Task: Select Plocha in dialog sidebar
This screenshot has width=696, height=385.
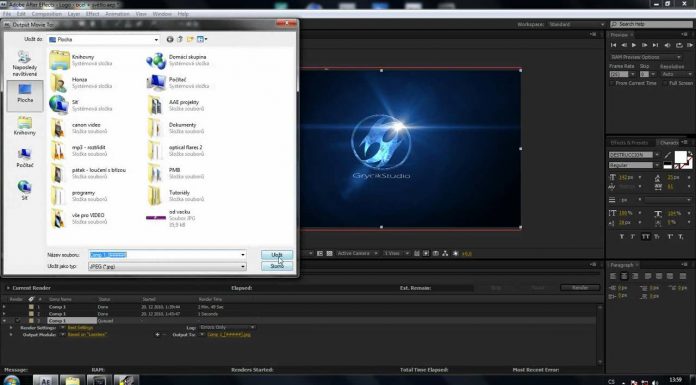Action: pos(25,95)
